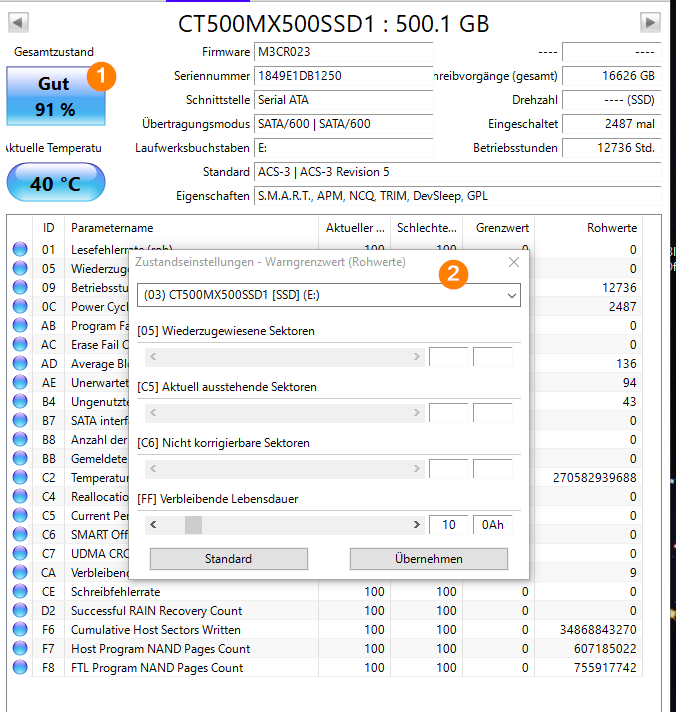Image resolution: width=676 pixels, height=712 pixels.
Task: Click the Schnittstelle field Serial ATA
Action: coord(344,100)
